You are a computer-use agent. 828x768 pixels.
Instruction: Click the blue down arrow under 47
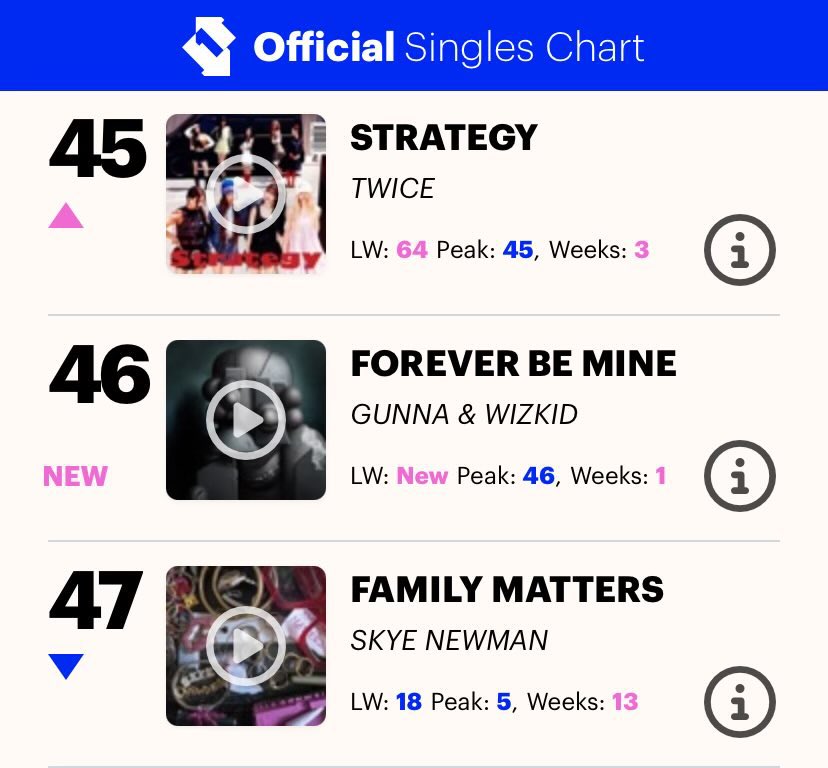click(65, 666)
